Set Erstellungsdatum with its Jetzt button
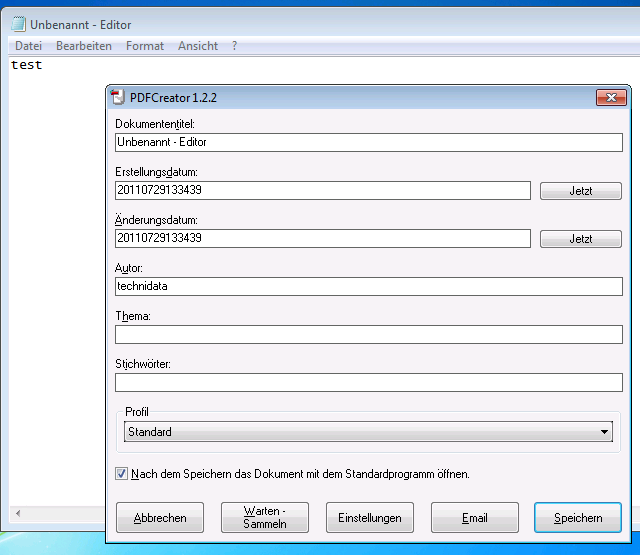This screenshot has height=555, width=640. pyautogui.click(x=581, y=191)
